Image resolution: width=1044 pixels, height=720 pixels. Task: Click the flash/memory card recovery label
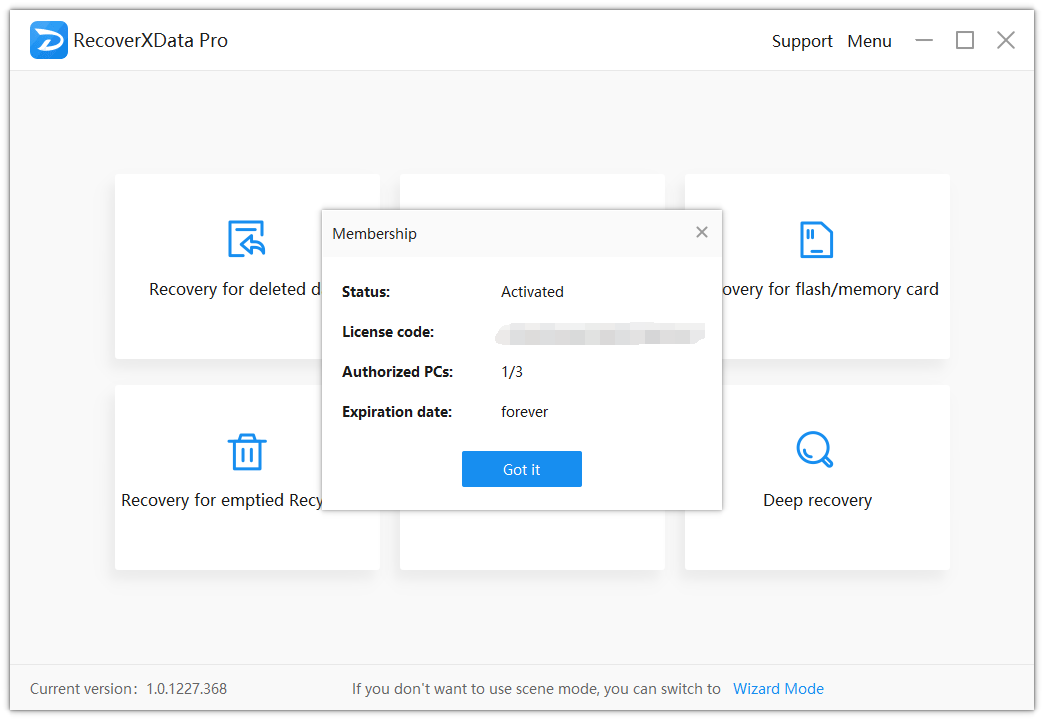[830, 289]
